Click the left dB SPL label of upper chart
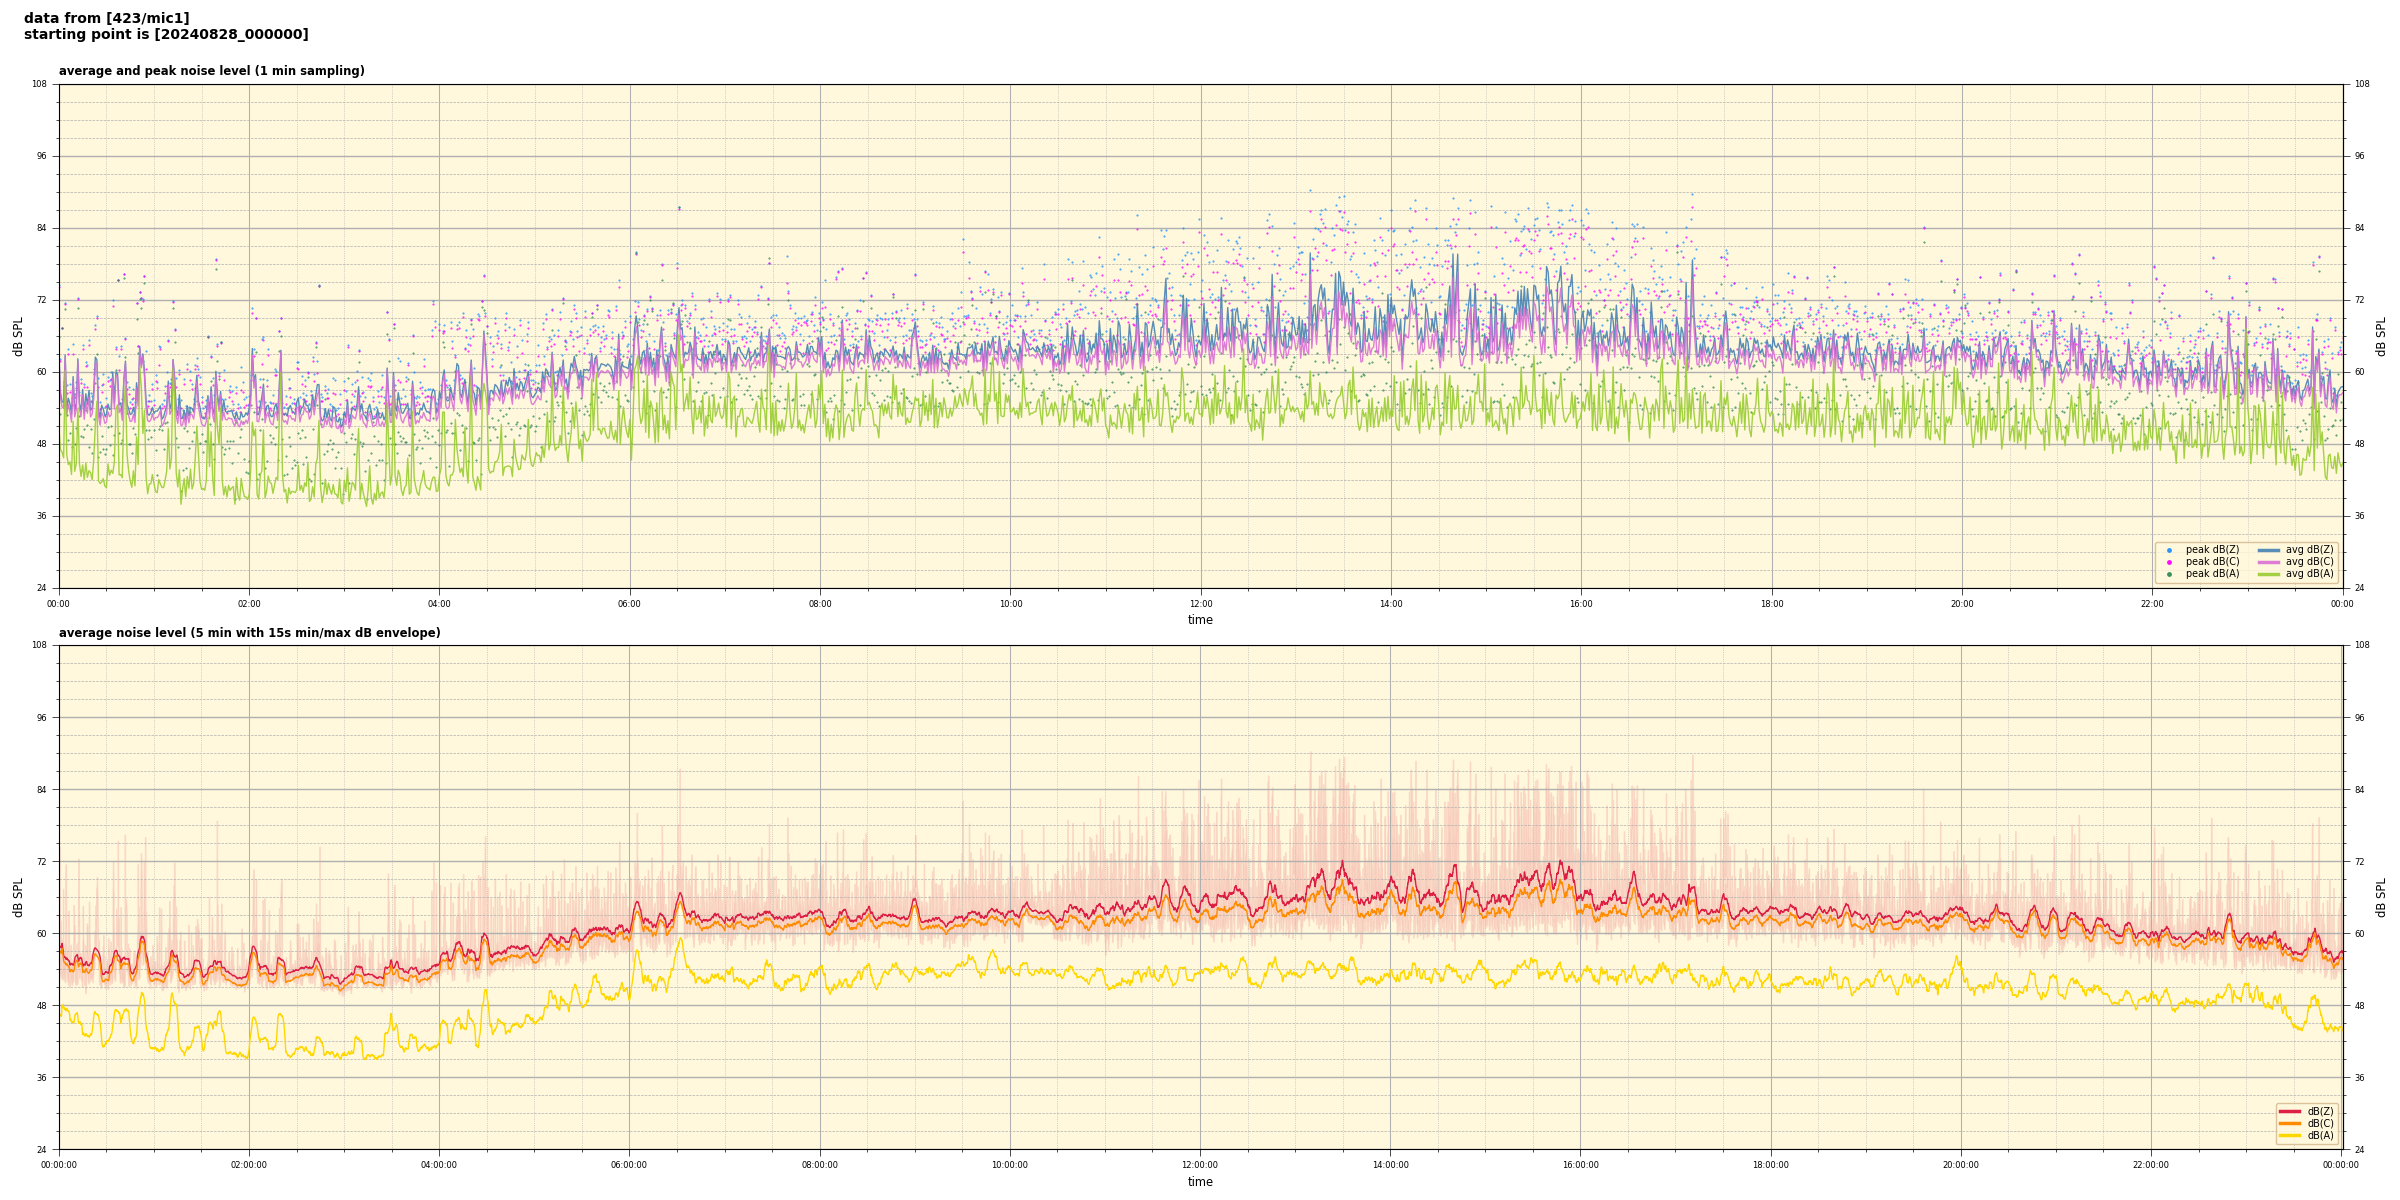Viewport: 2400px width, 1200px height. point(18,336)
